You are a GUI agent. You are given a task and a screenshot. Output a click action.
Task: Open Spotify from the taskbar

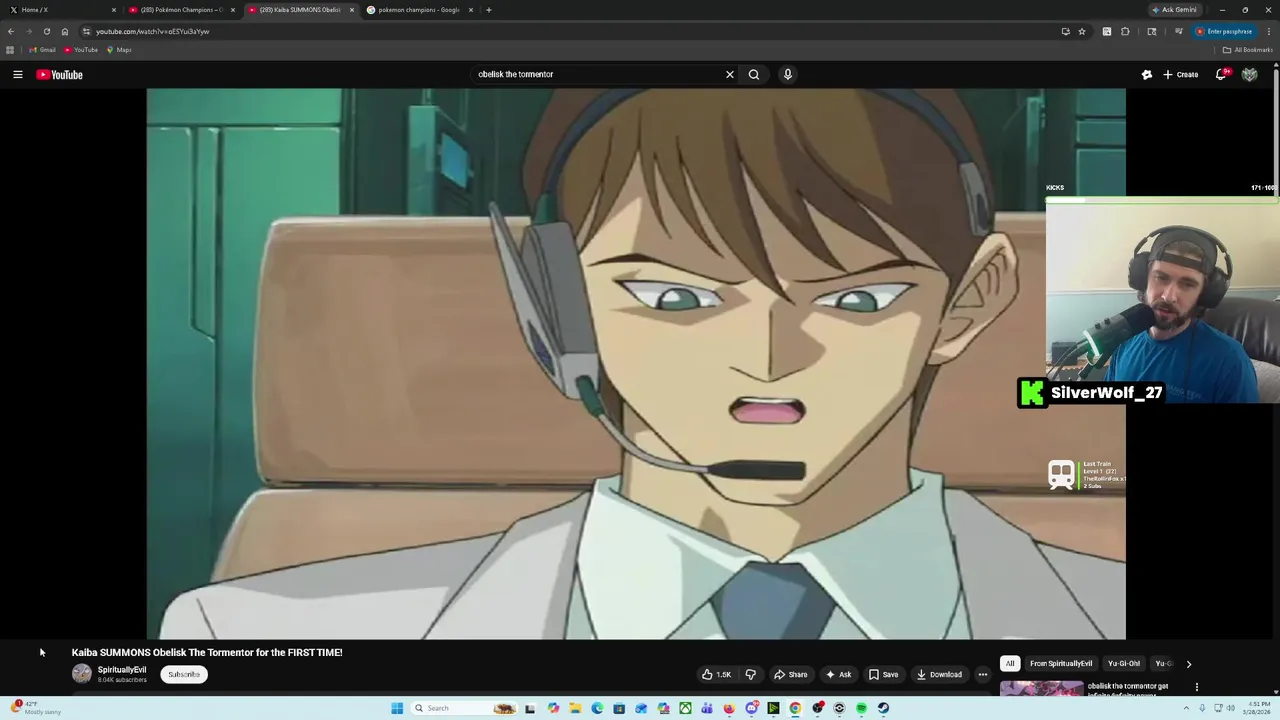(861, 708)
